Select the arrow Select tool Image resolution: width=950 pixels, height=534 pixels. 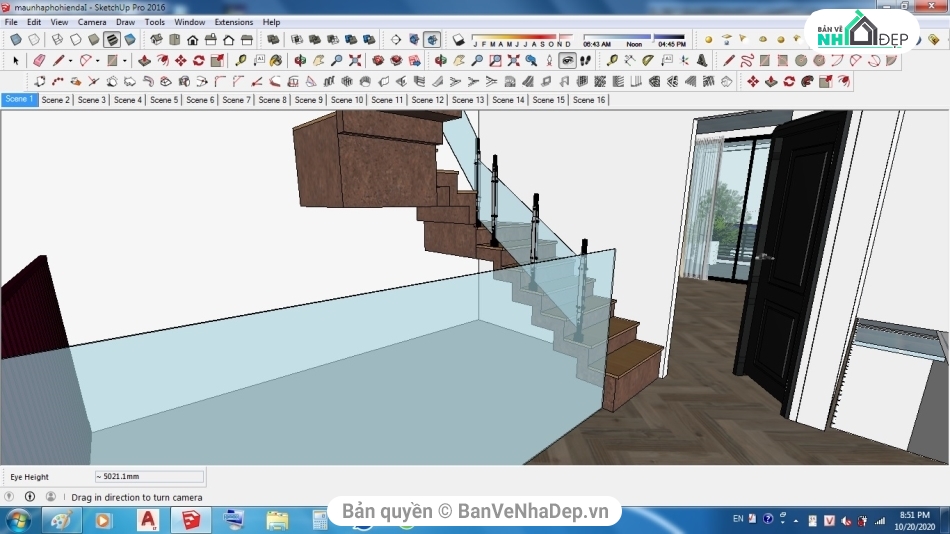pos(16,61)
